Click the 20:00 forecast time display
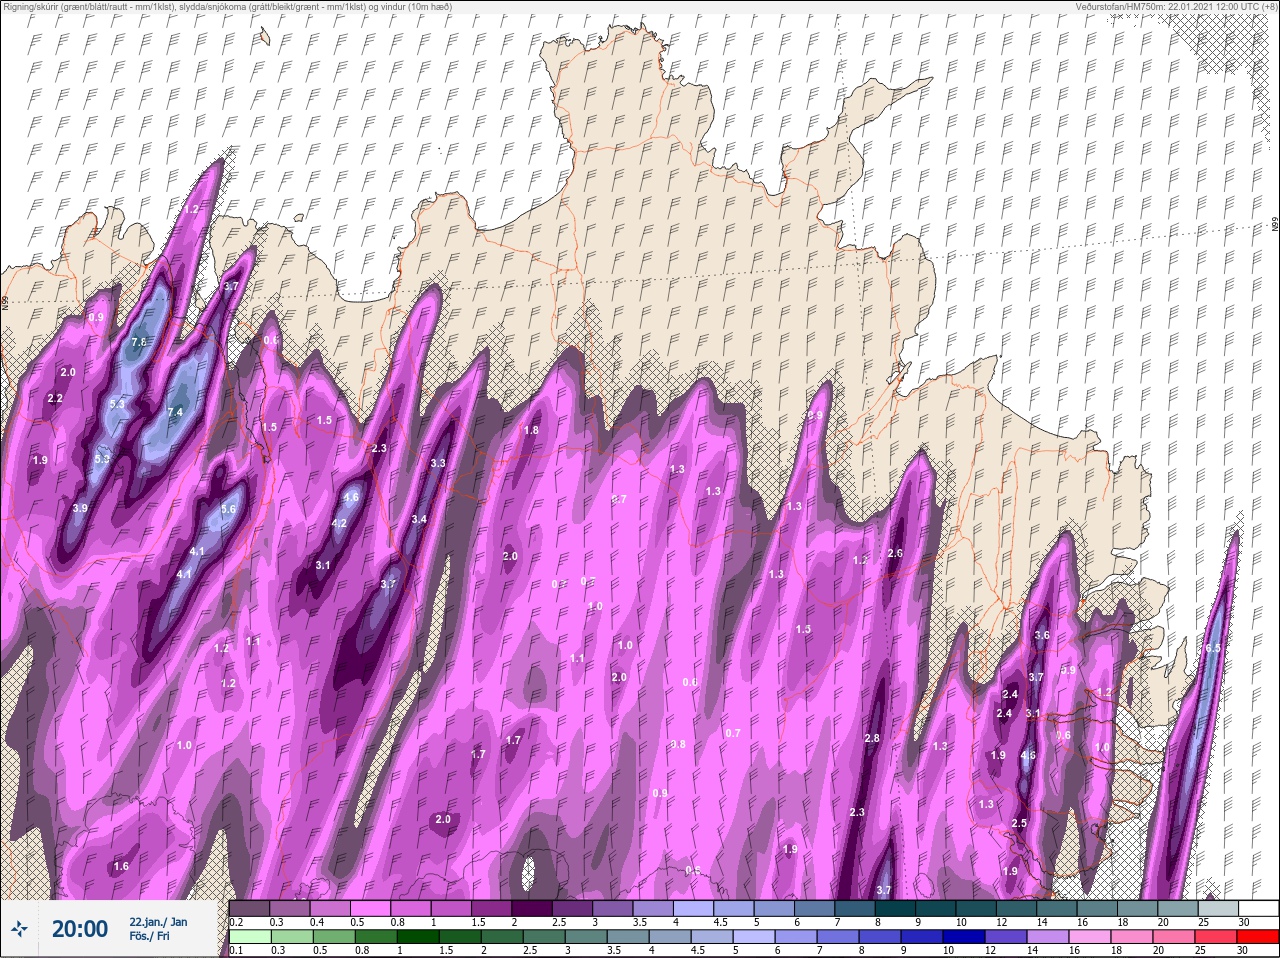The width and height of the screenshot is (1280, 958). [x=80, y=929]
